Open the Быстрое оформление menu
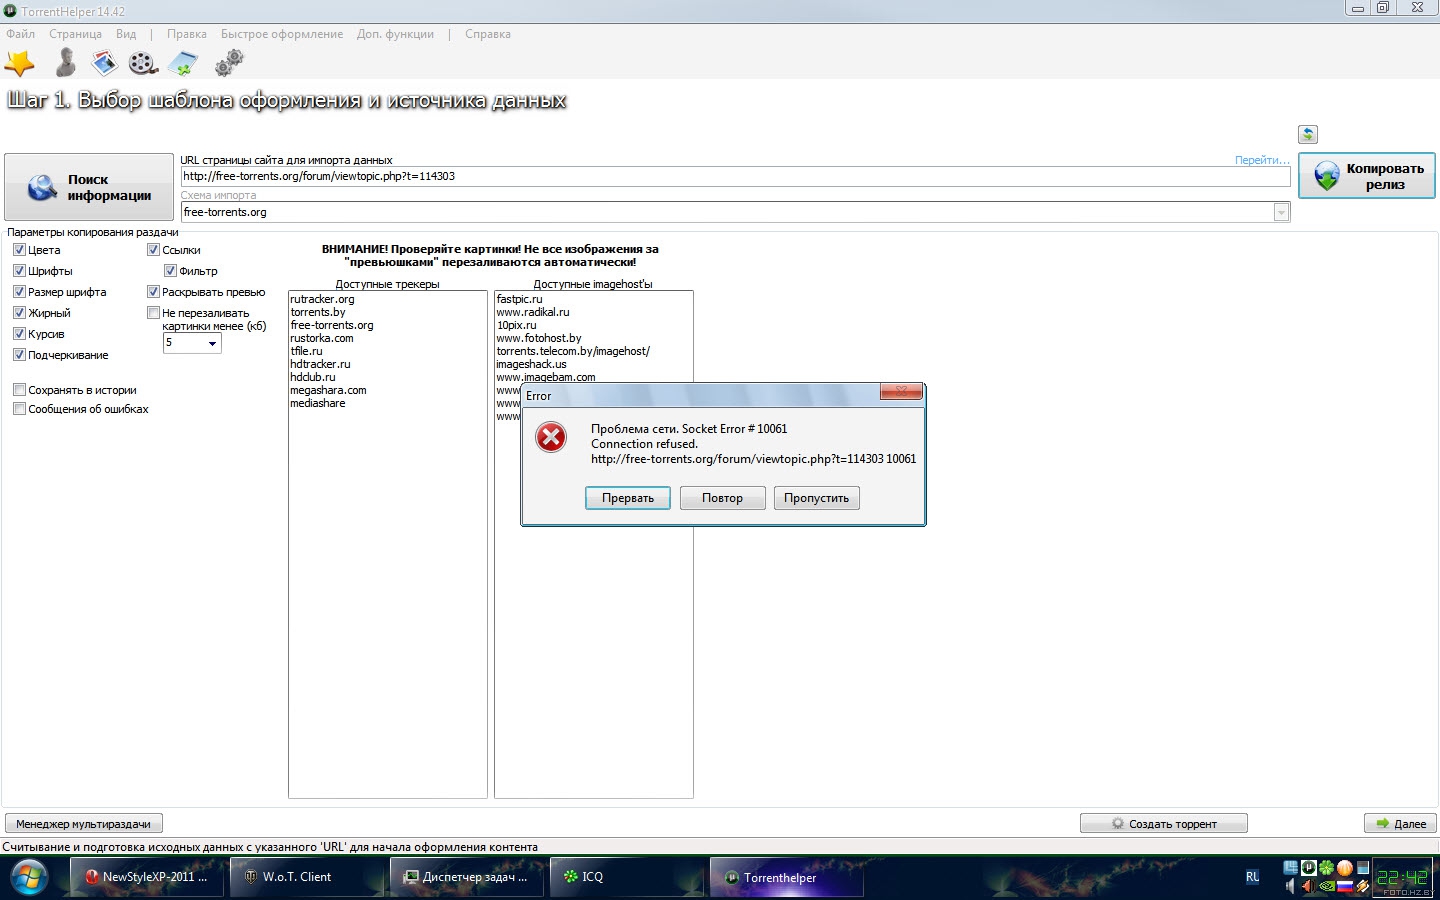 pyautogui.click(x=282, y=34)
